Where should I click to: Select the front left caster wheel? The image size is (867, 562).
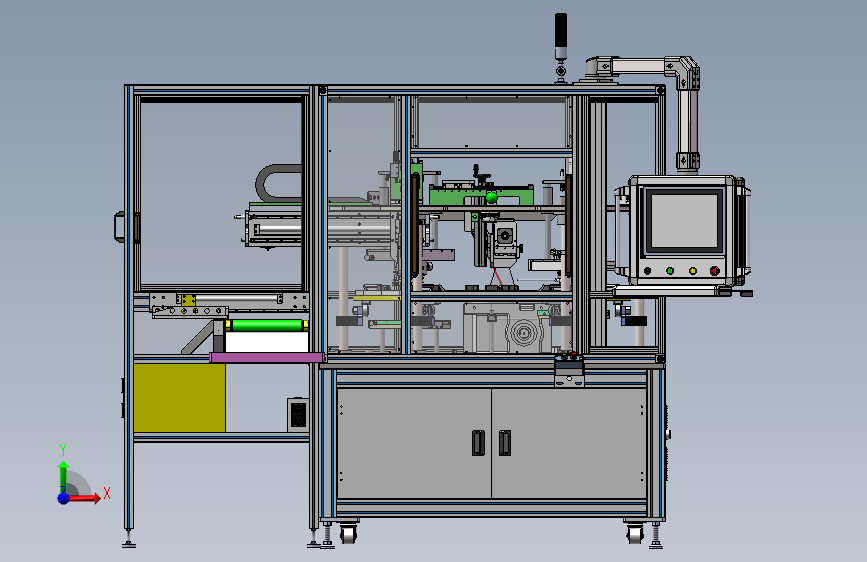click(348, 534)
